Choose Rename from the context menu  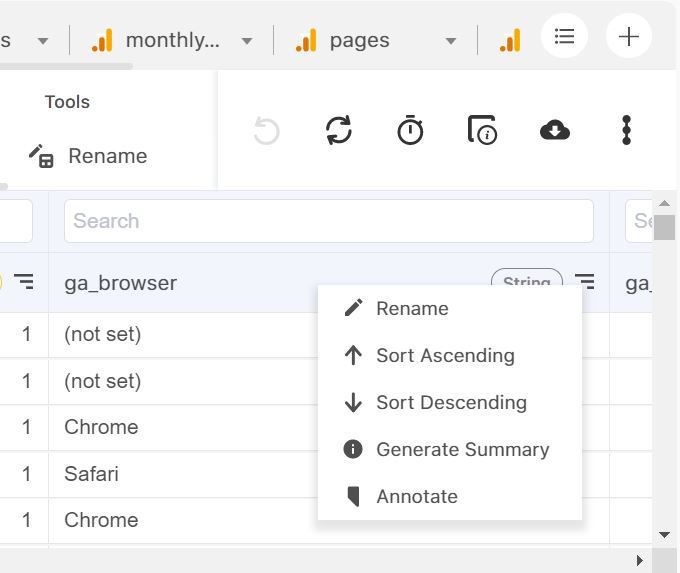[x=450, y=308]
